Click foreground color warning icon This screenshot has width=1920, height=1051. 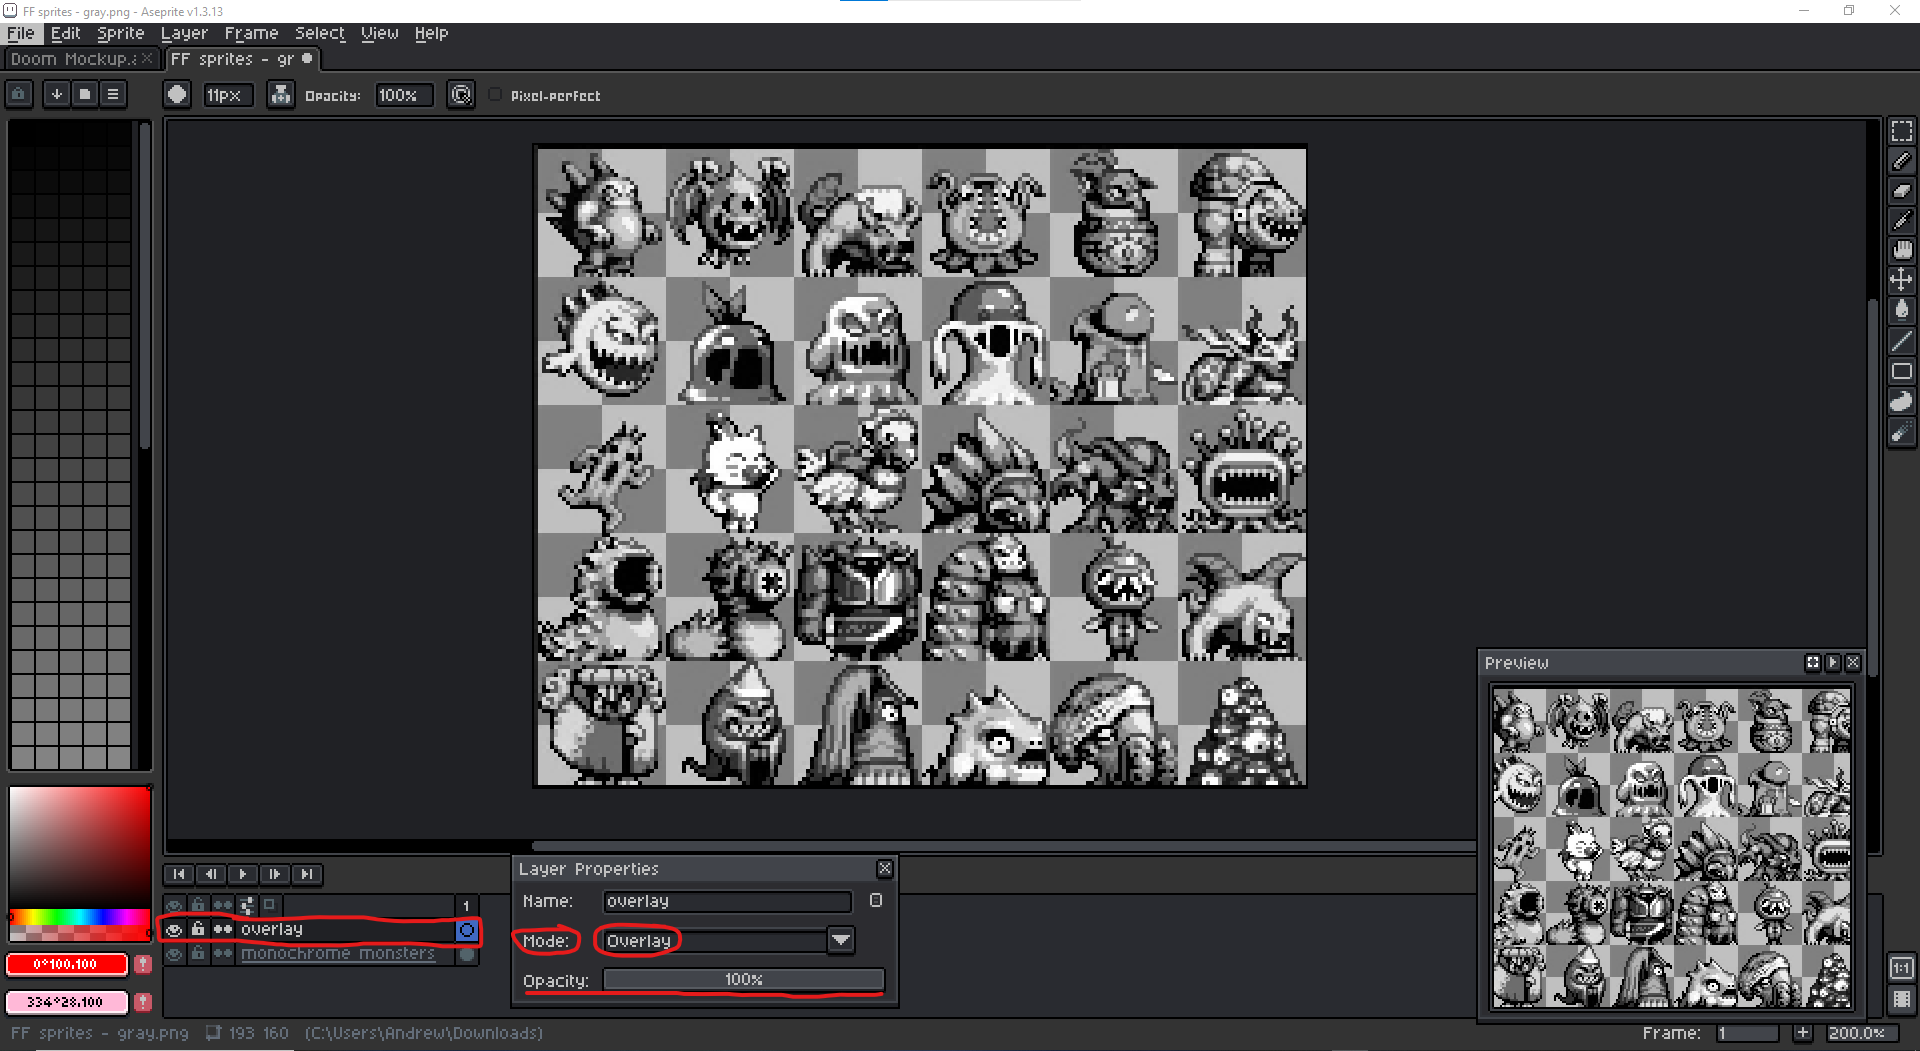point(143,964)
